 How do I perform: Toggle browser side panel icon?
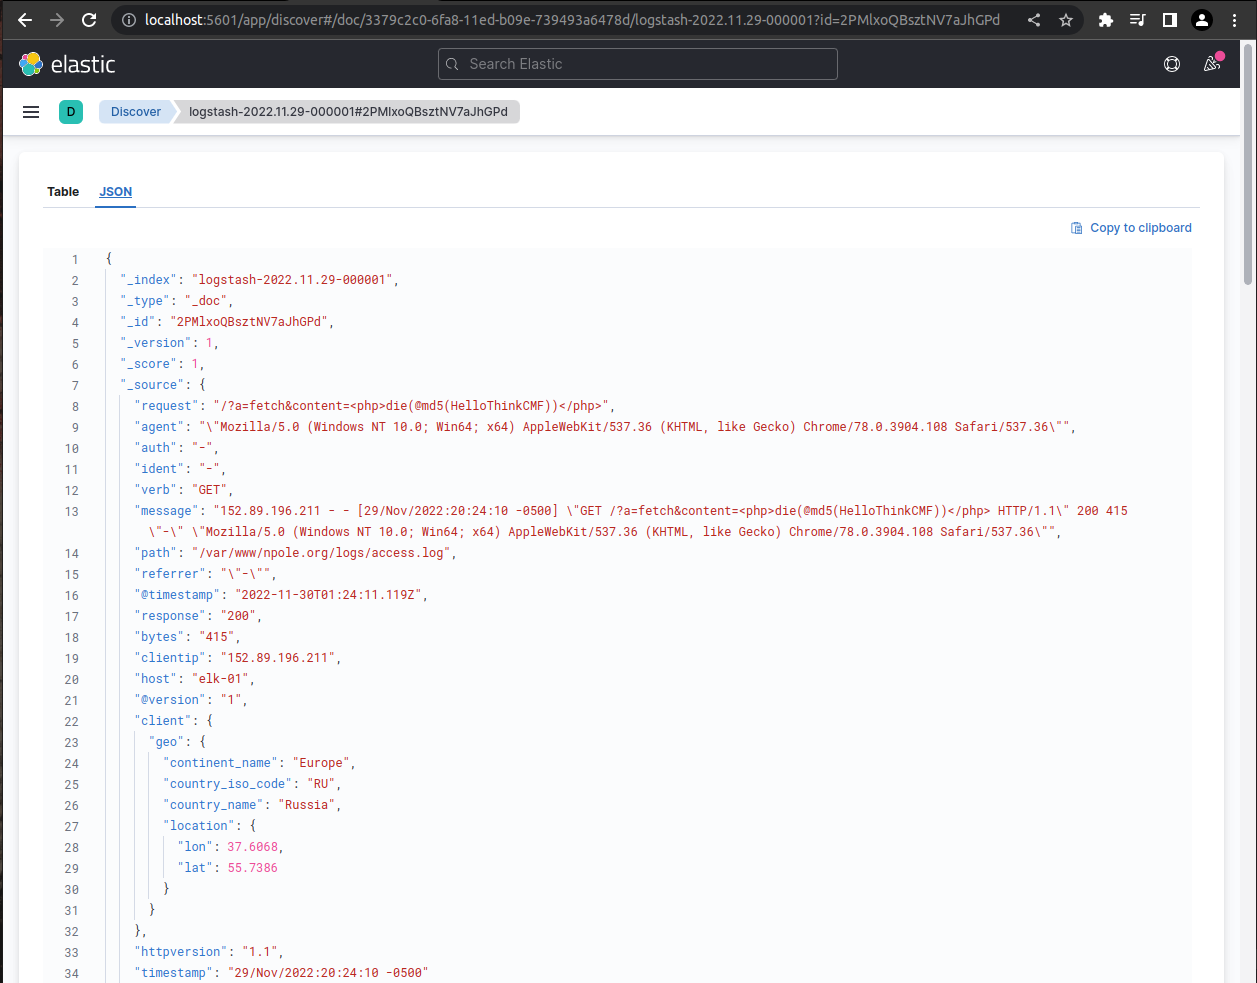click(x=1170, y=20)
